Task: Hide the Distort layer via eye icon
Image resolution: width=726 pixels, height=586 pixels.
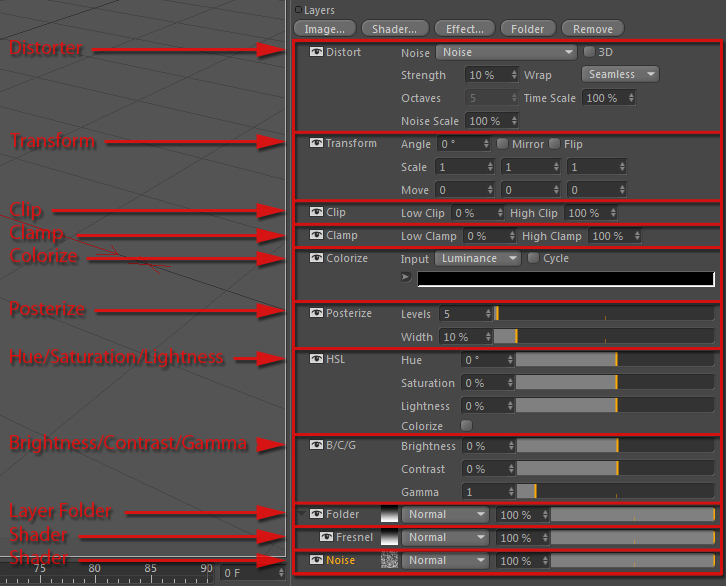Action: pyautogui.click(x=317, y=52)
